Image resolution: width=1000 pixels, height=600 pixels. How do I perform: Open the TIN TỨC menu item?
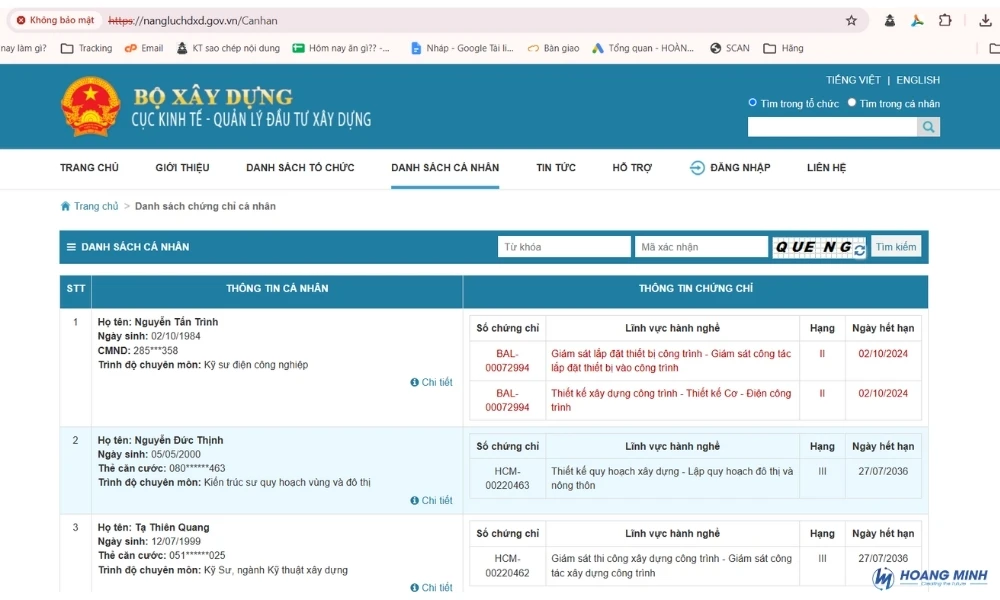coord(556,168)
